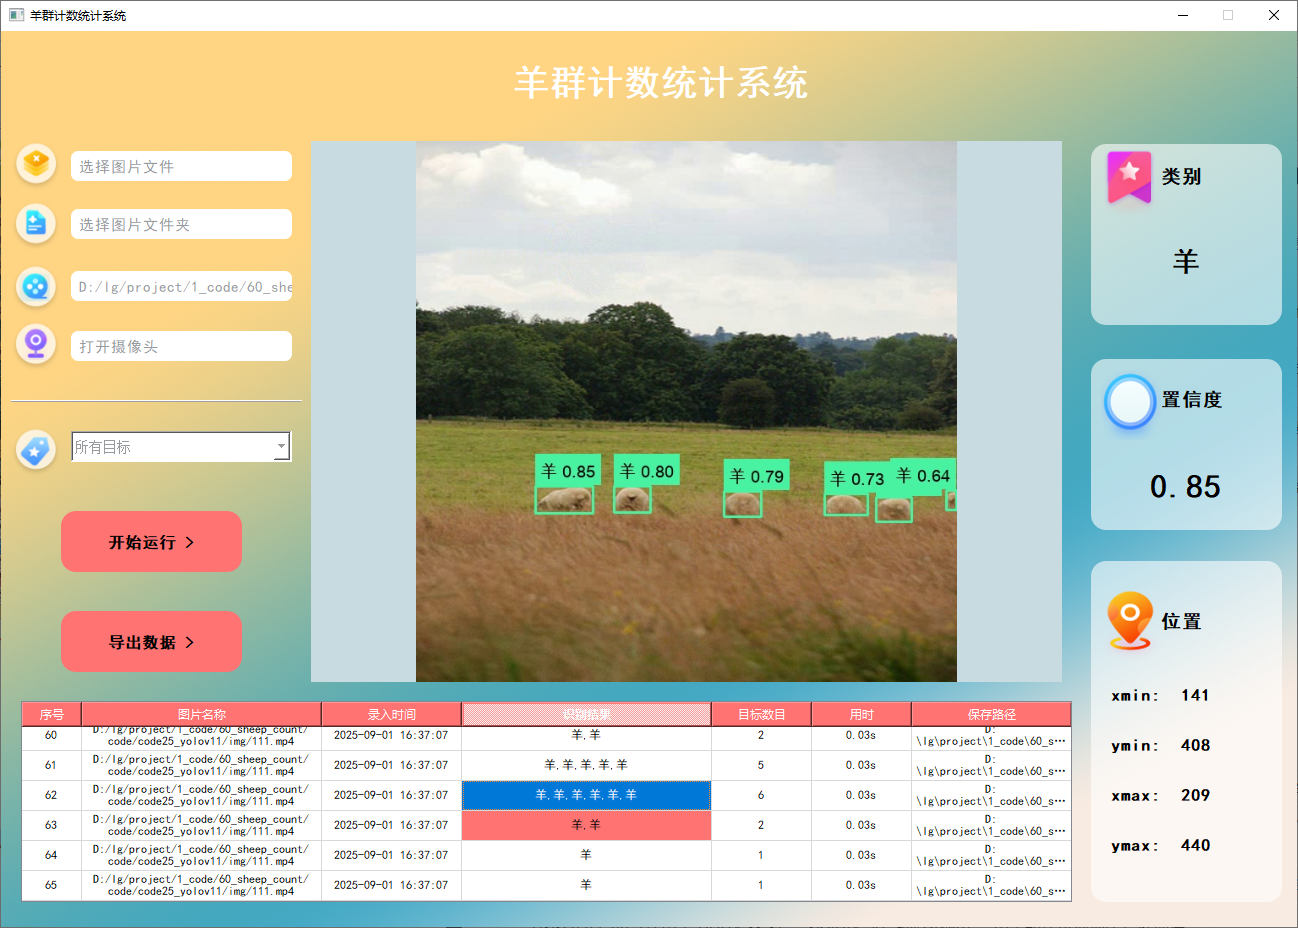Open the 选择图片文件夹 input field
Screen dimensions: 1298x928
tap(181, 224)
